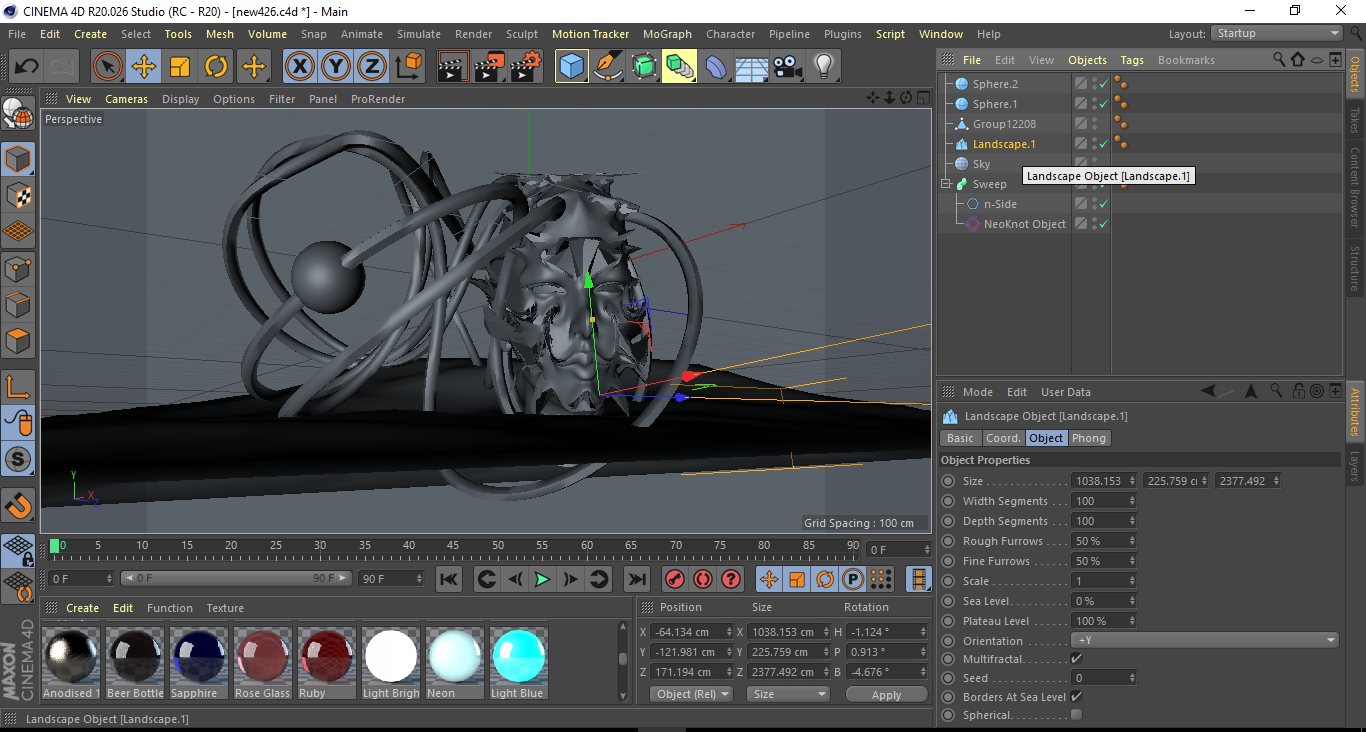1366x732 pixels.
Task: Open the Object (Rel) dropdown
Action: [x=691, y=694]
